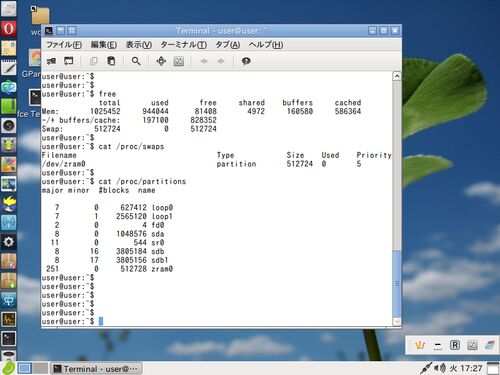The image size is (500, 375).
Task: Click the paste clipboard toolbar icon
Action: (x=111, y=61)
